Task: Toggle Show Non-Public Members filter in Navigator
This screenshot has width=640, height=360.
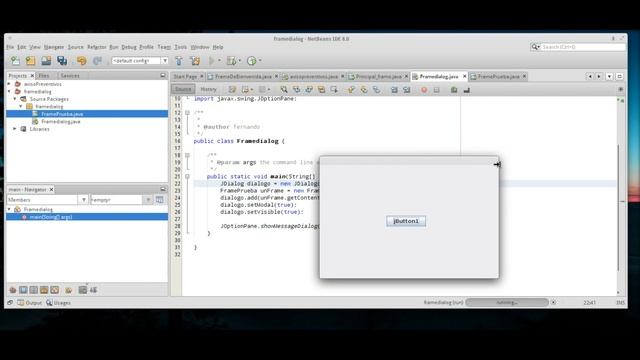Action: 44,290
